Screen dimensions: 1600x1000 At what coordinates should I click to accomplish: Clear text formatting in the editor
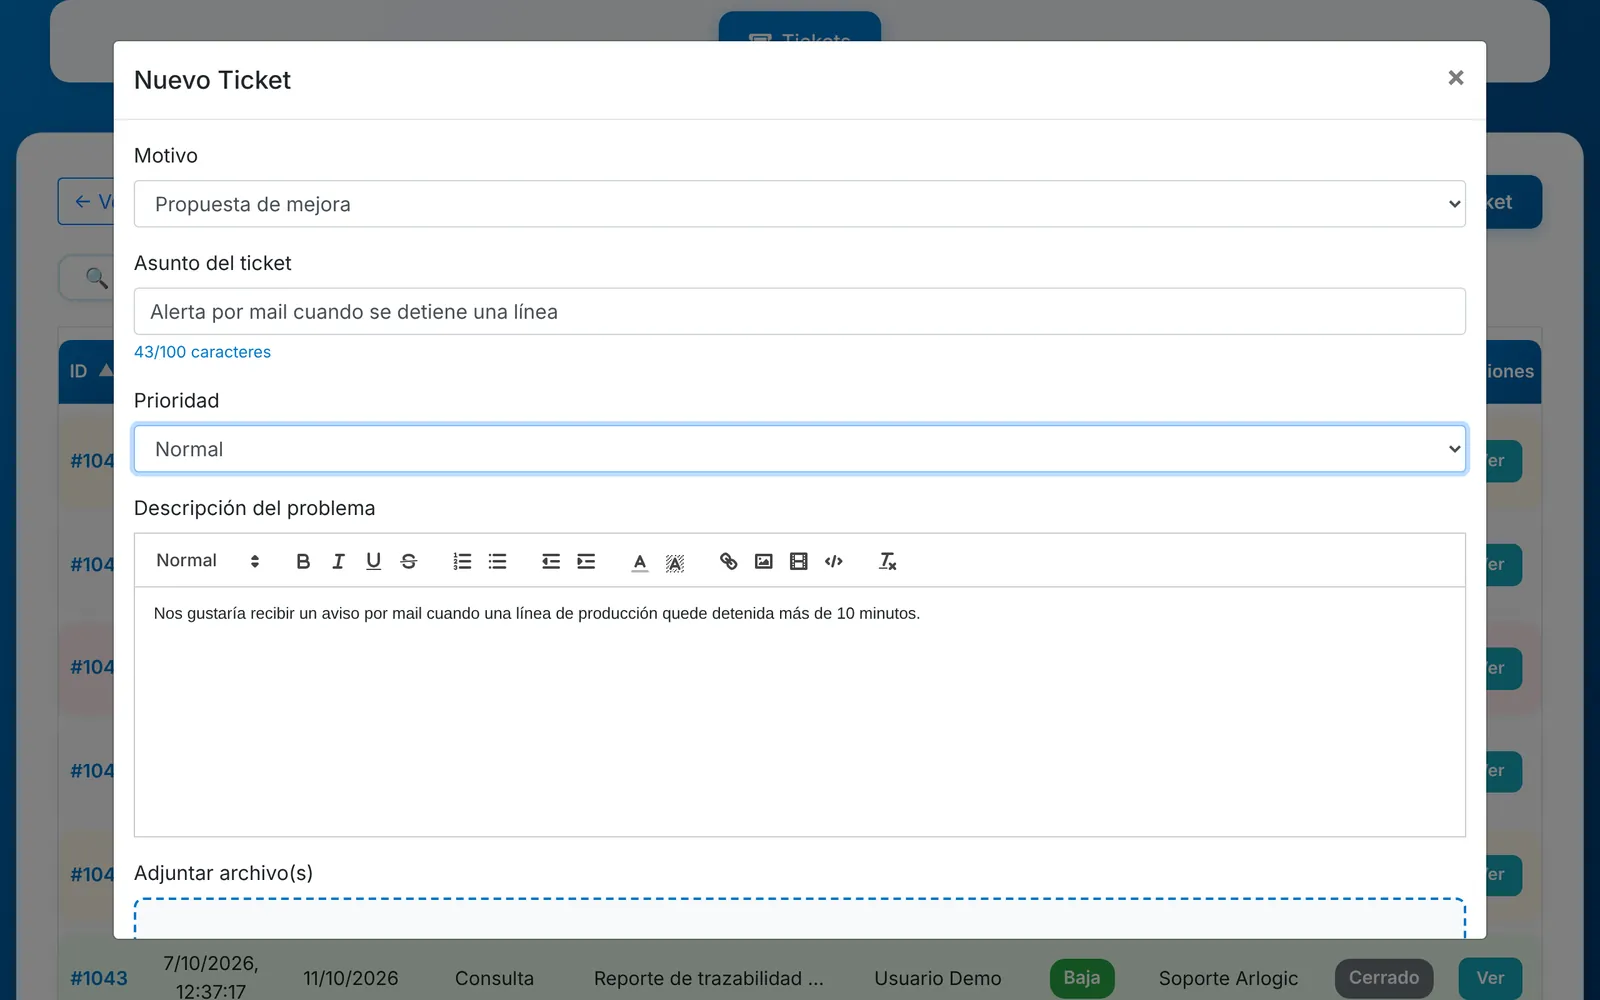pos(888,561)
